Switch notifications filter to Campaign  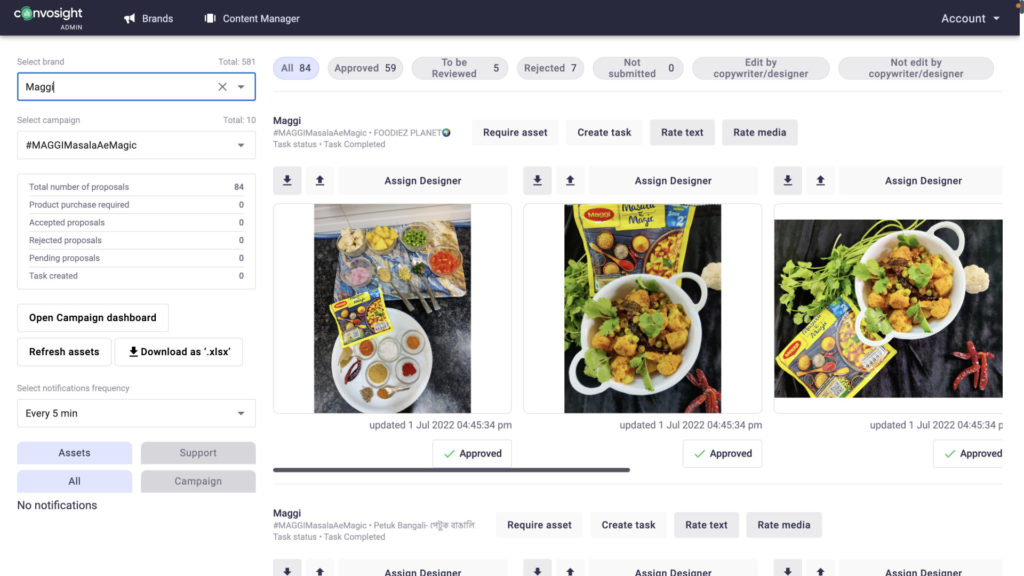198,481
